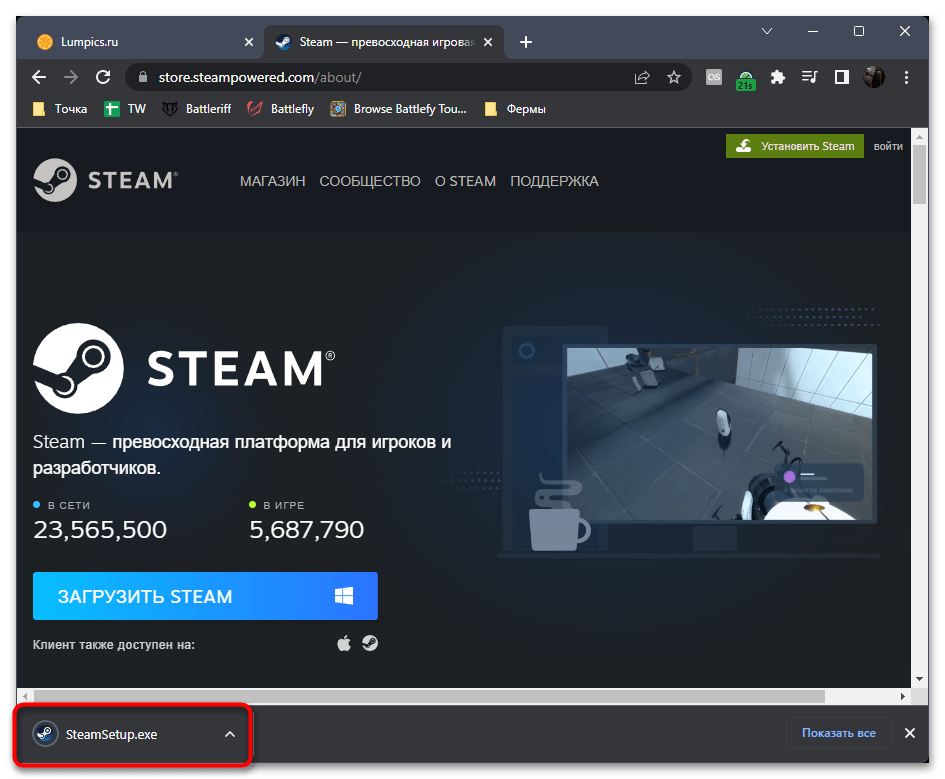The height and width of the screenshot is (779, 945).
Task: Open the МАГАЗИН menu
Action: point(272,181)
